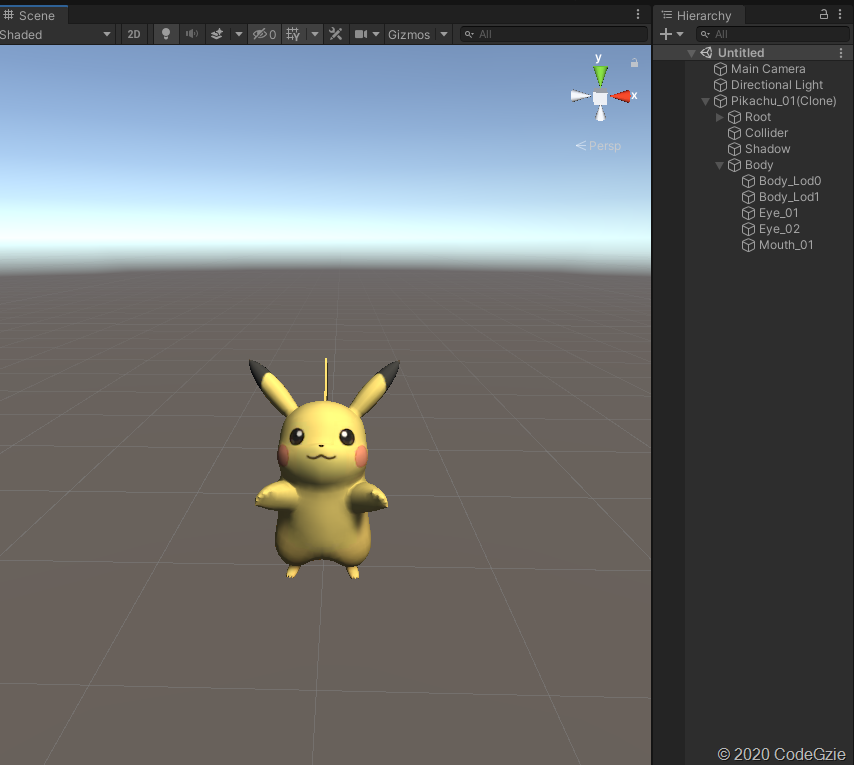
Task: Toggle 2D view mode
Action: (x=133, y=34)
